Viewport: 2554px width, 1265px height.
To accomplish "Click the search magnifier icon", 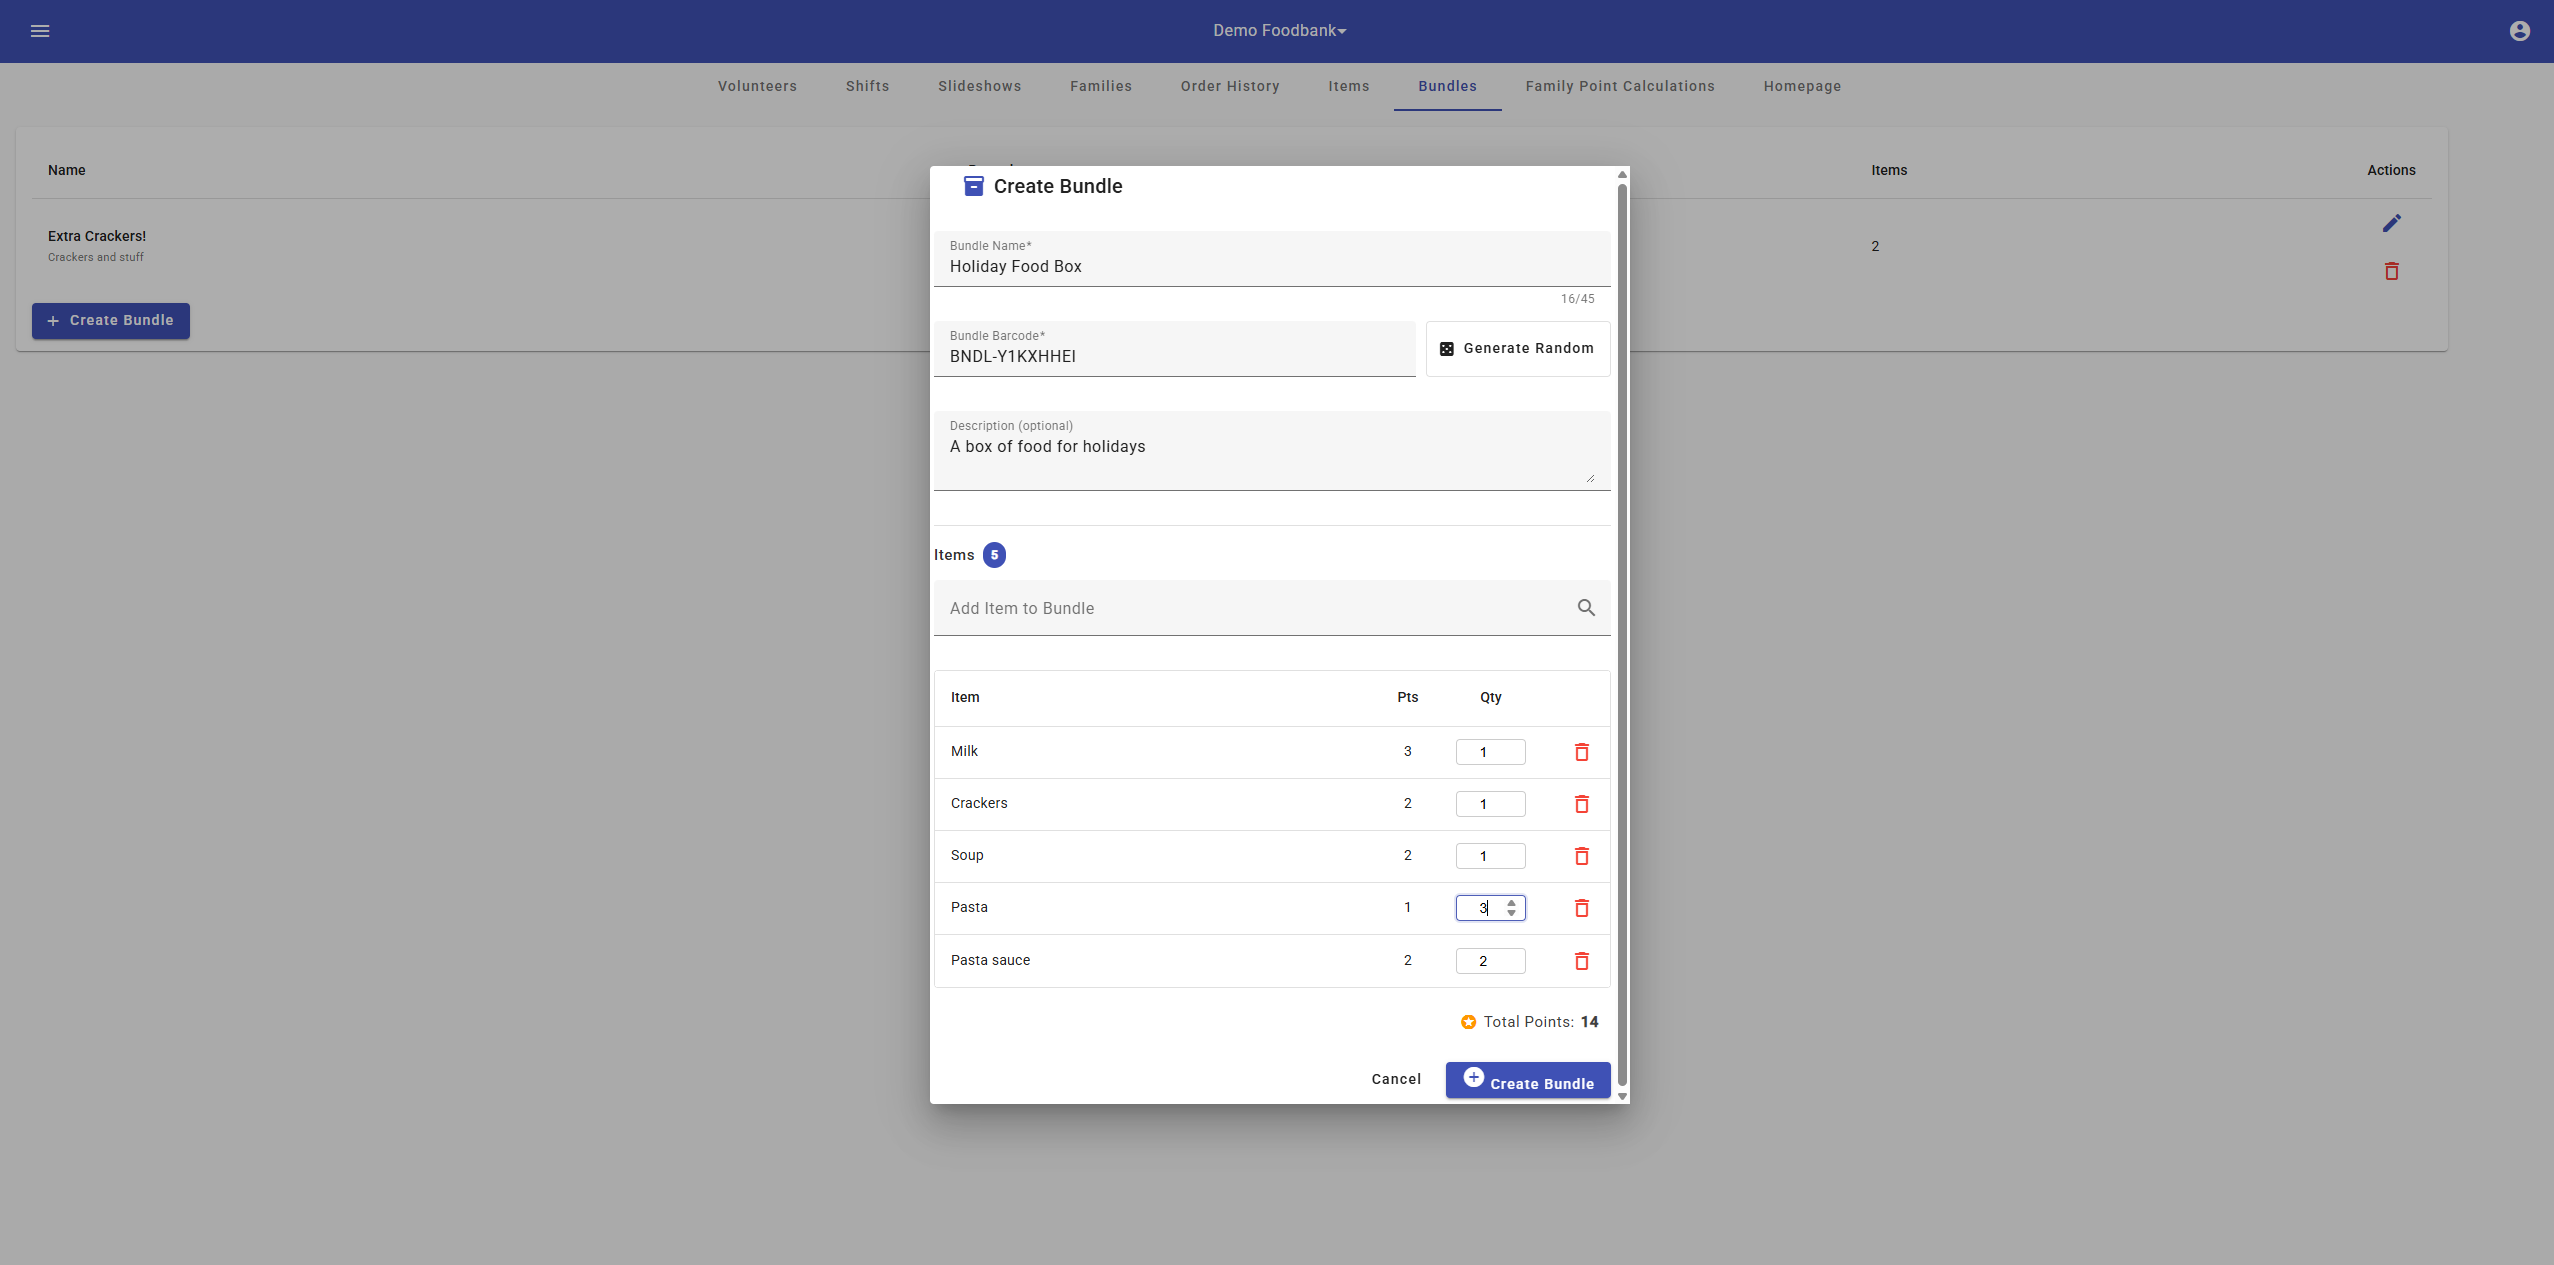I will tap(1586, 608).
